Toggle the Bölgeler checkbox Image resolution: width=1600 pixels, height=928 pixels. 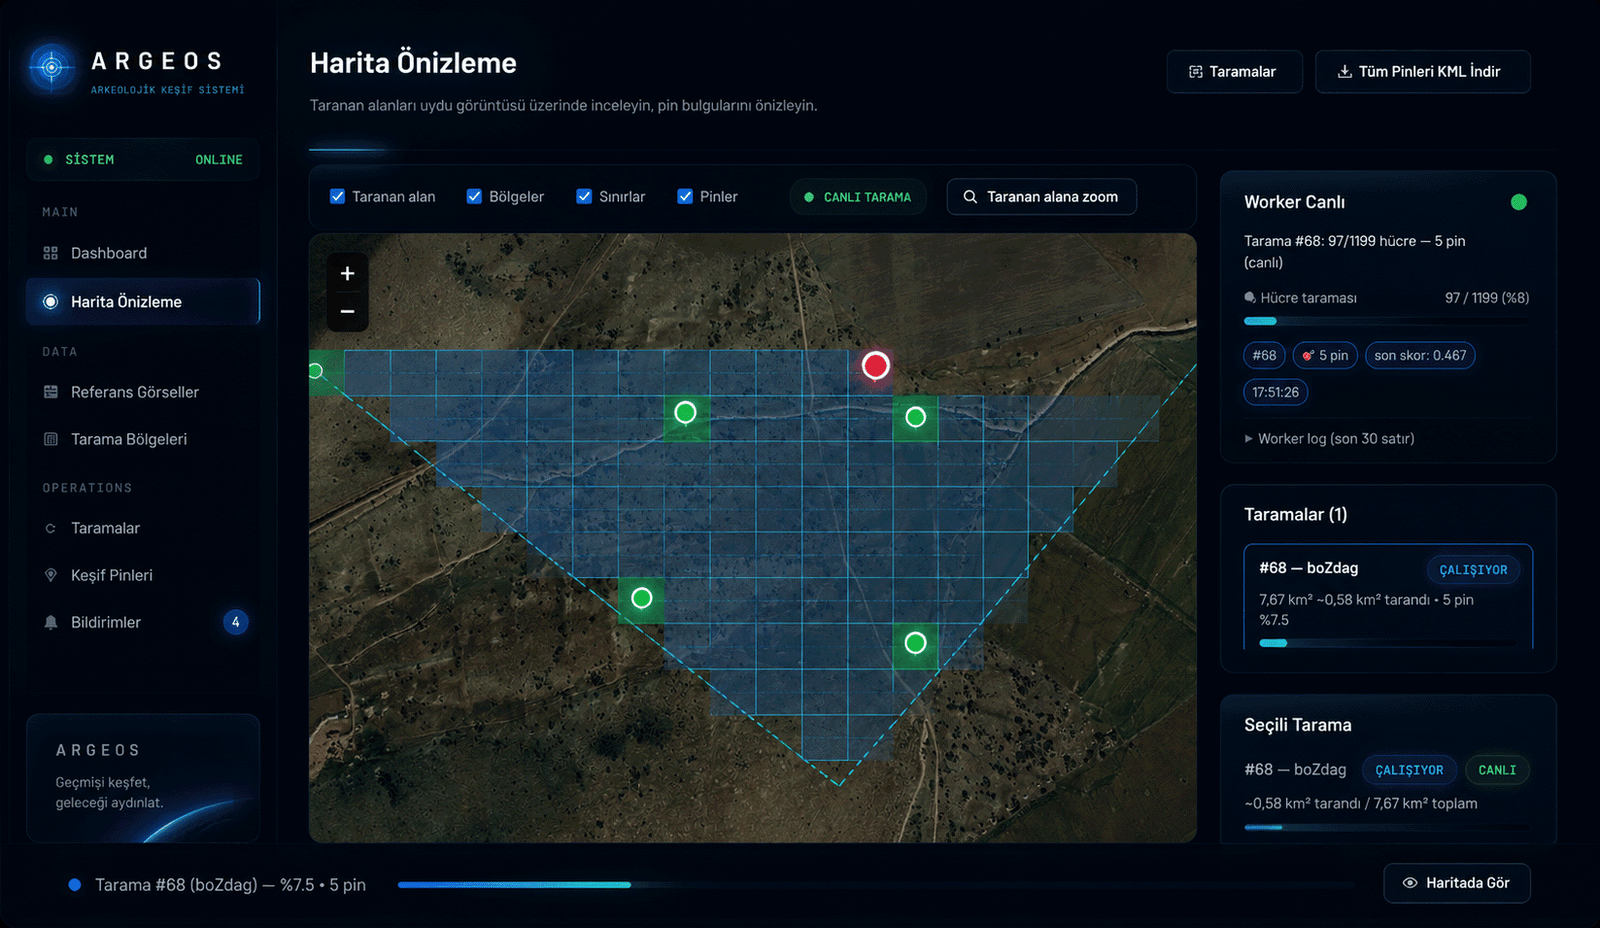474,197
